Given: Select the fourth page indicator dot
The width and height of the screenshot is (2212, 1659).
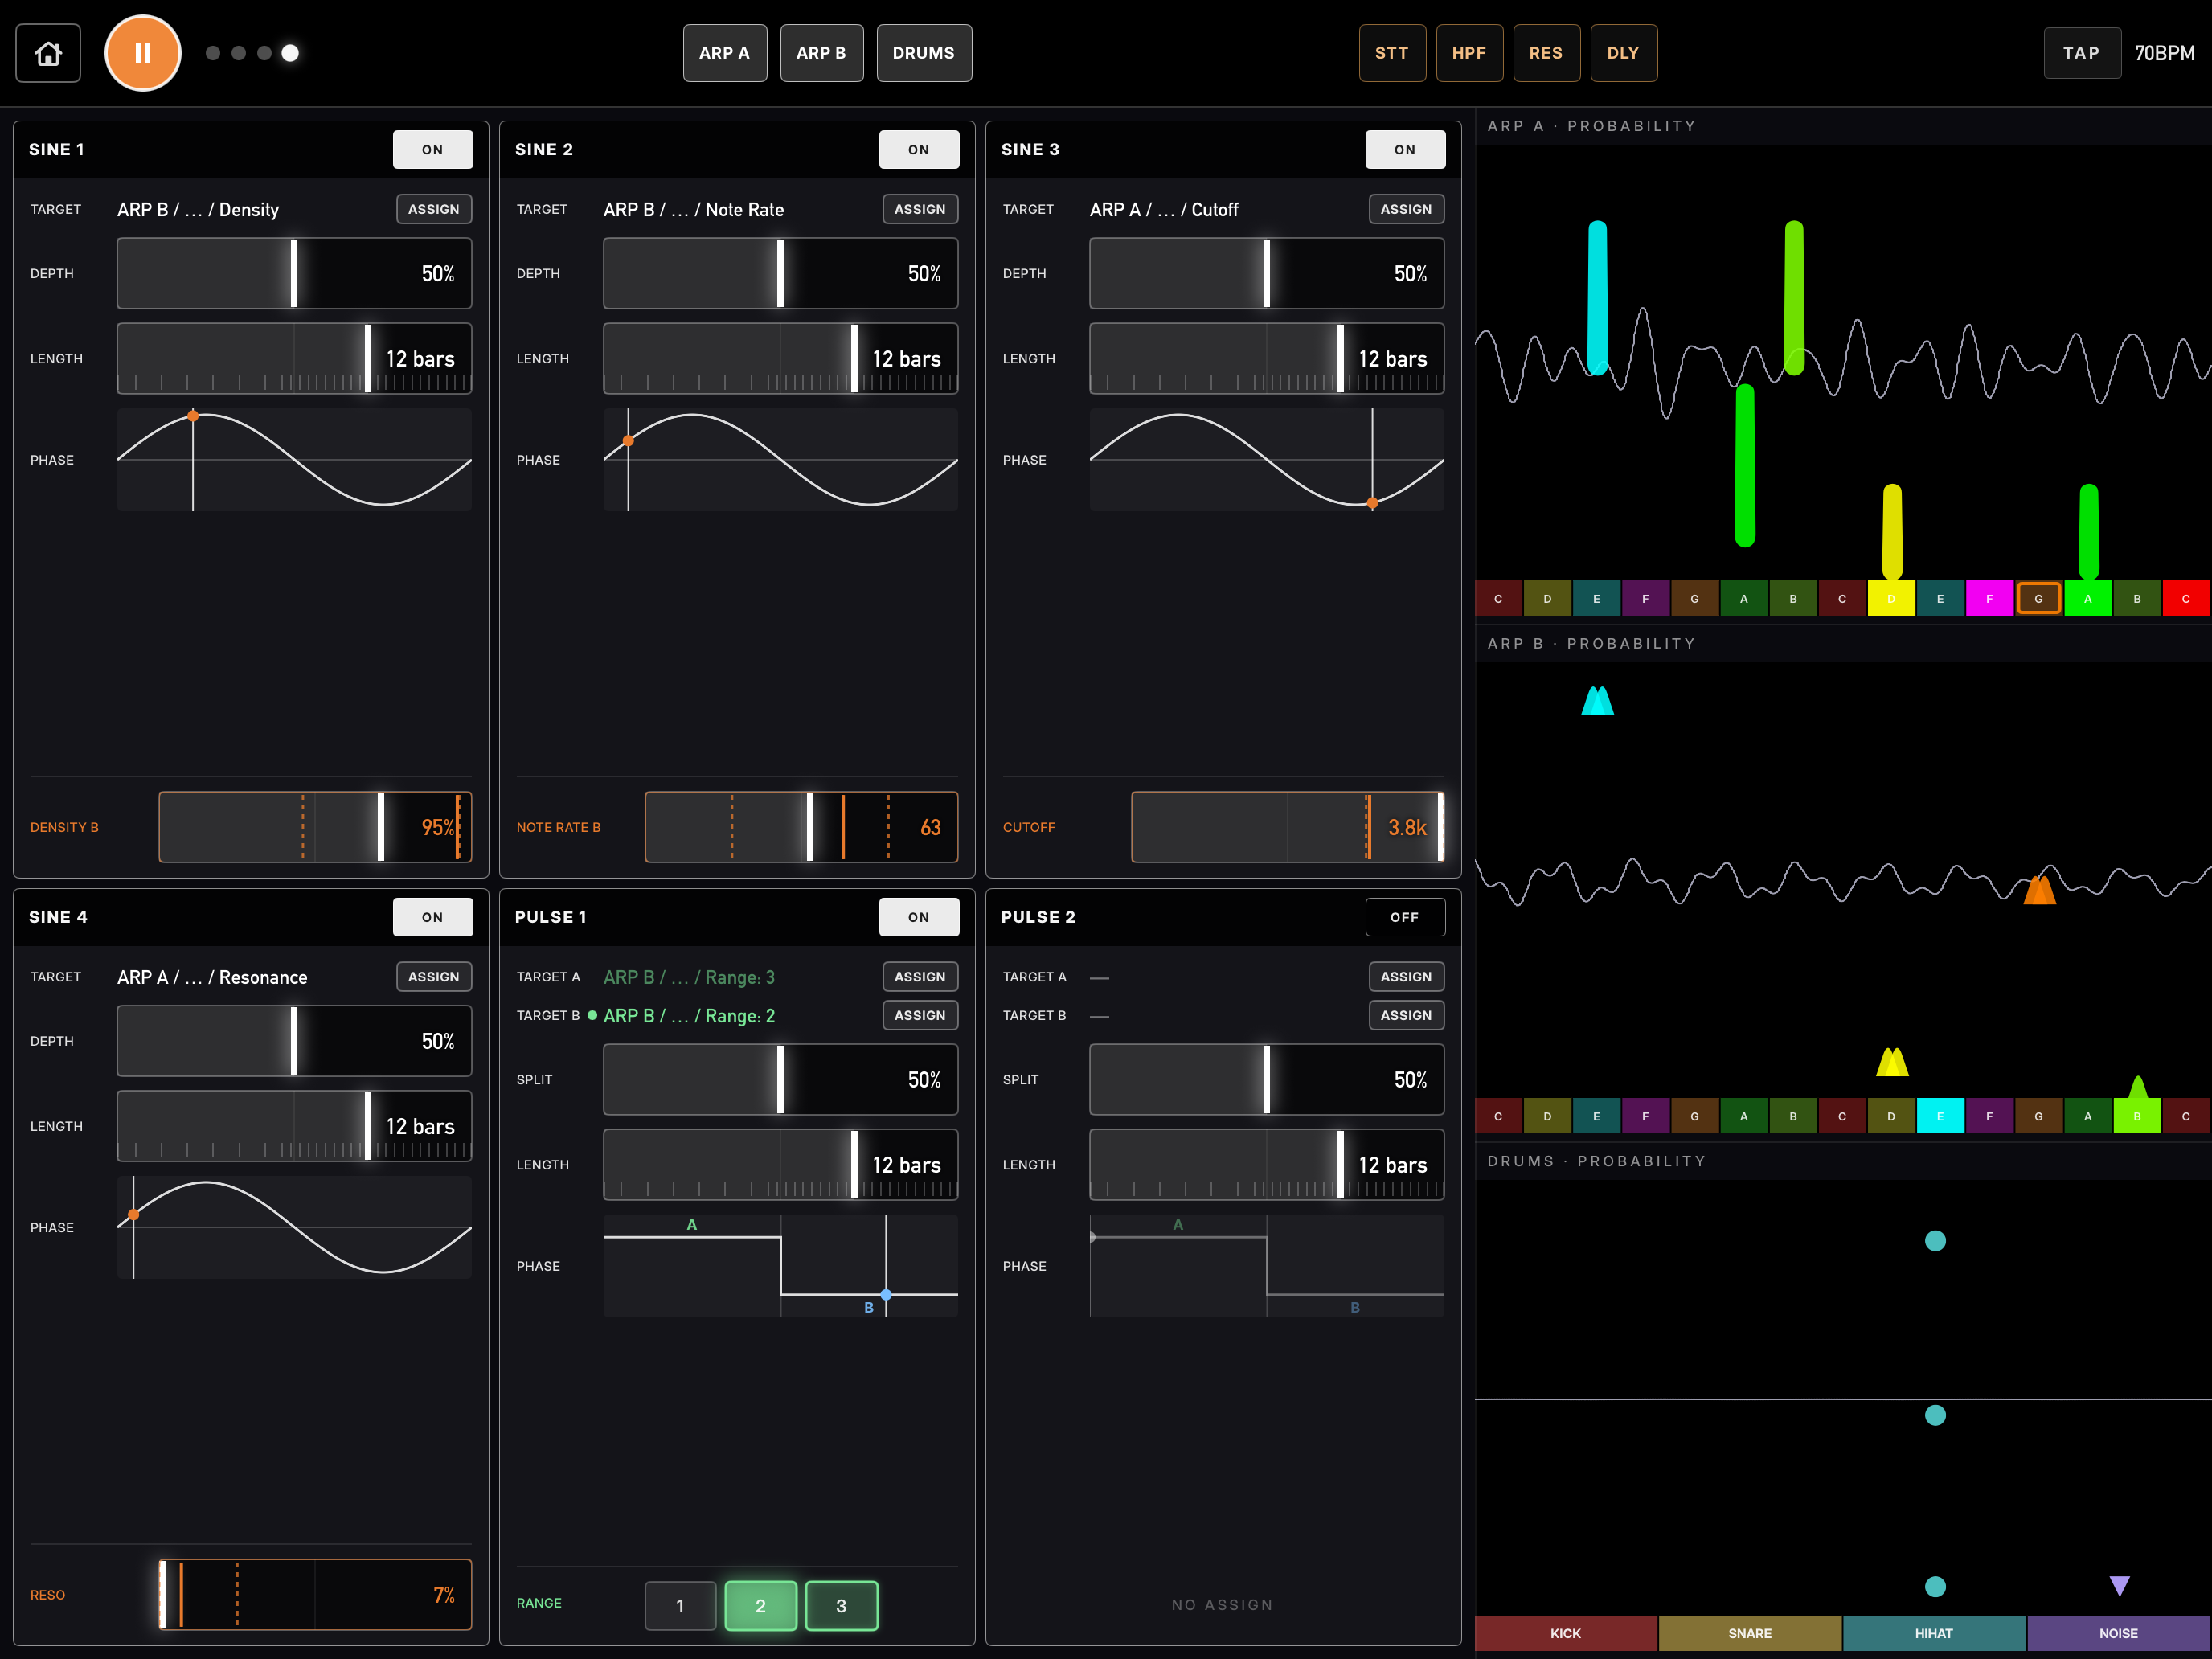Looking at the screenshot, I should [x=290, y=53].
